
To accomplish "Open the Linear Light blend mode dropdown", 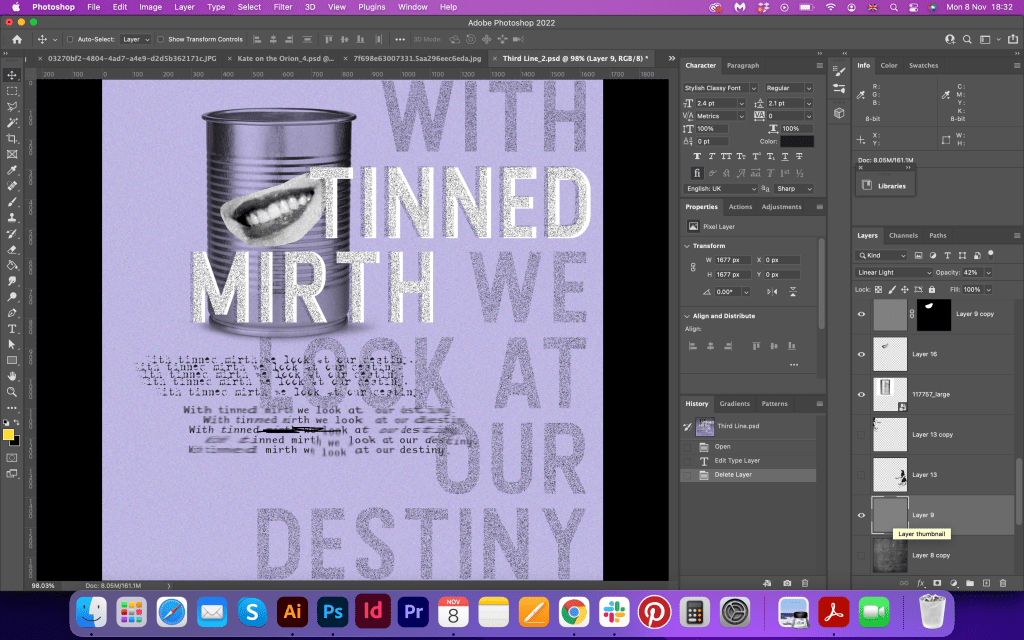I will (x=894, y=272).
